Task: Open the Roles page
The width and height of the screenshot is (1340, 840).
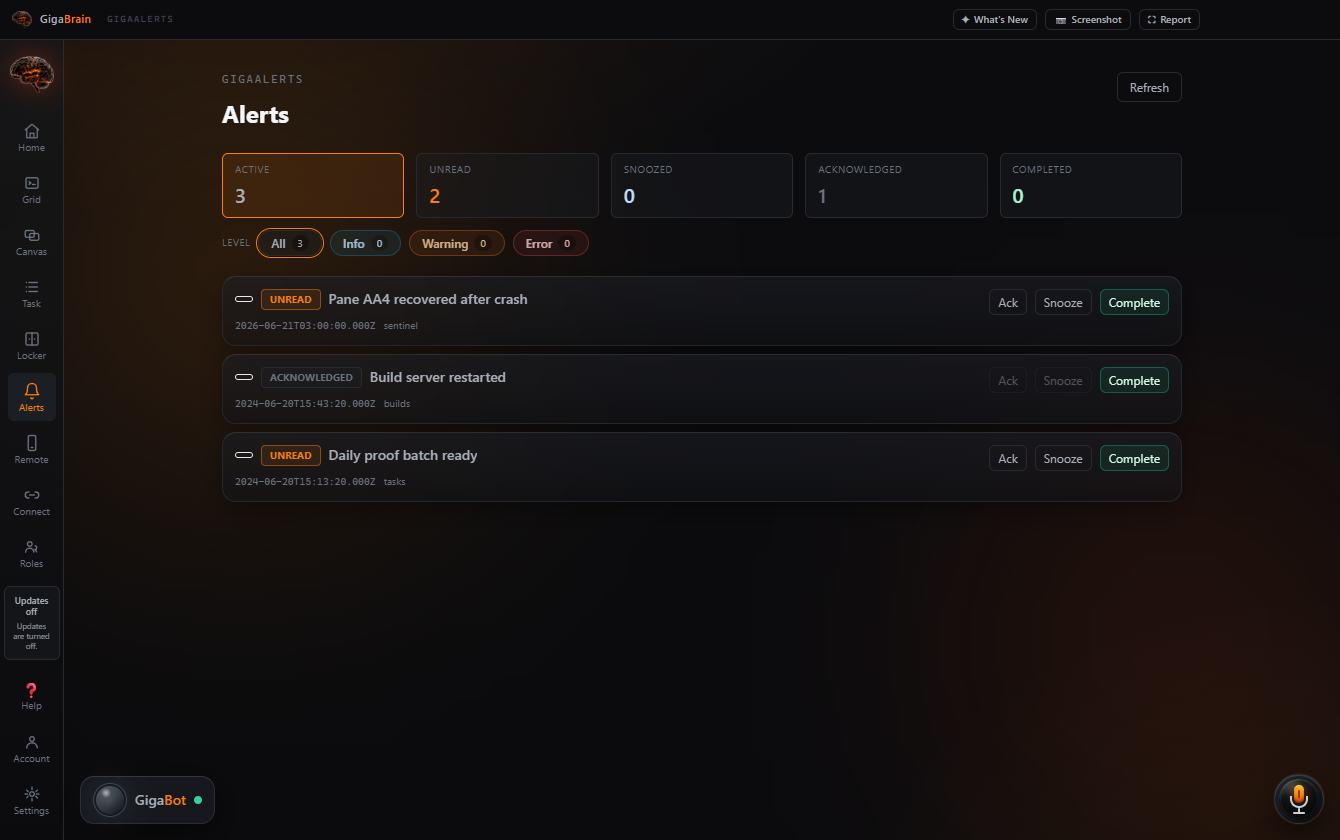Action: tap(31, 554)
